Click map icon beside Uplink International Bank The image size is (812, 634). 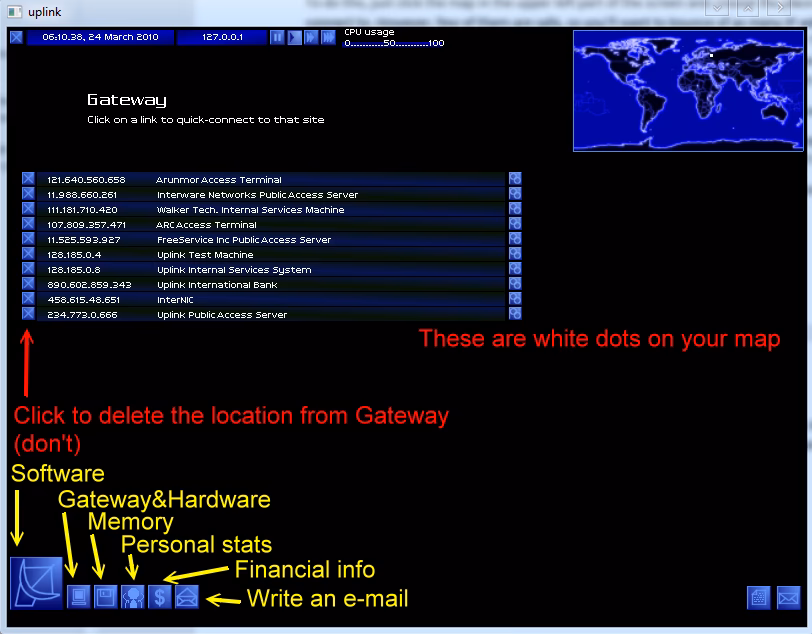pyautogui.click(x=515, y=284)
